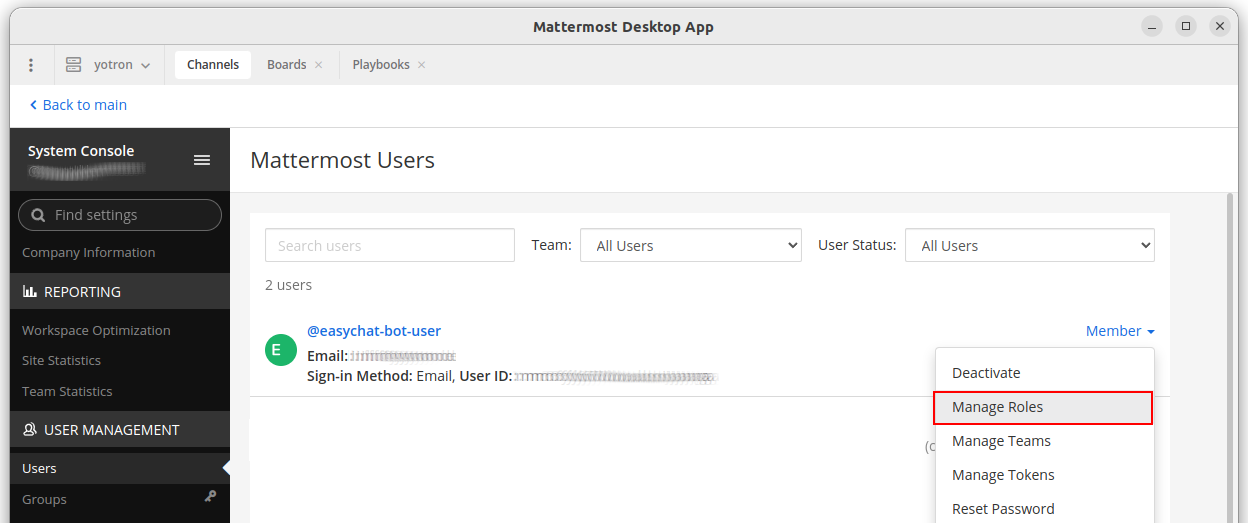Open the three-dot app menu
The height and width of the screenshot is (523, 1248).
(x=31, y=65)
